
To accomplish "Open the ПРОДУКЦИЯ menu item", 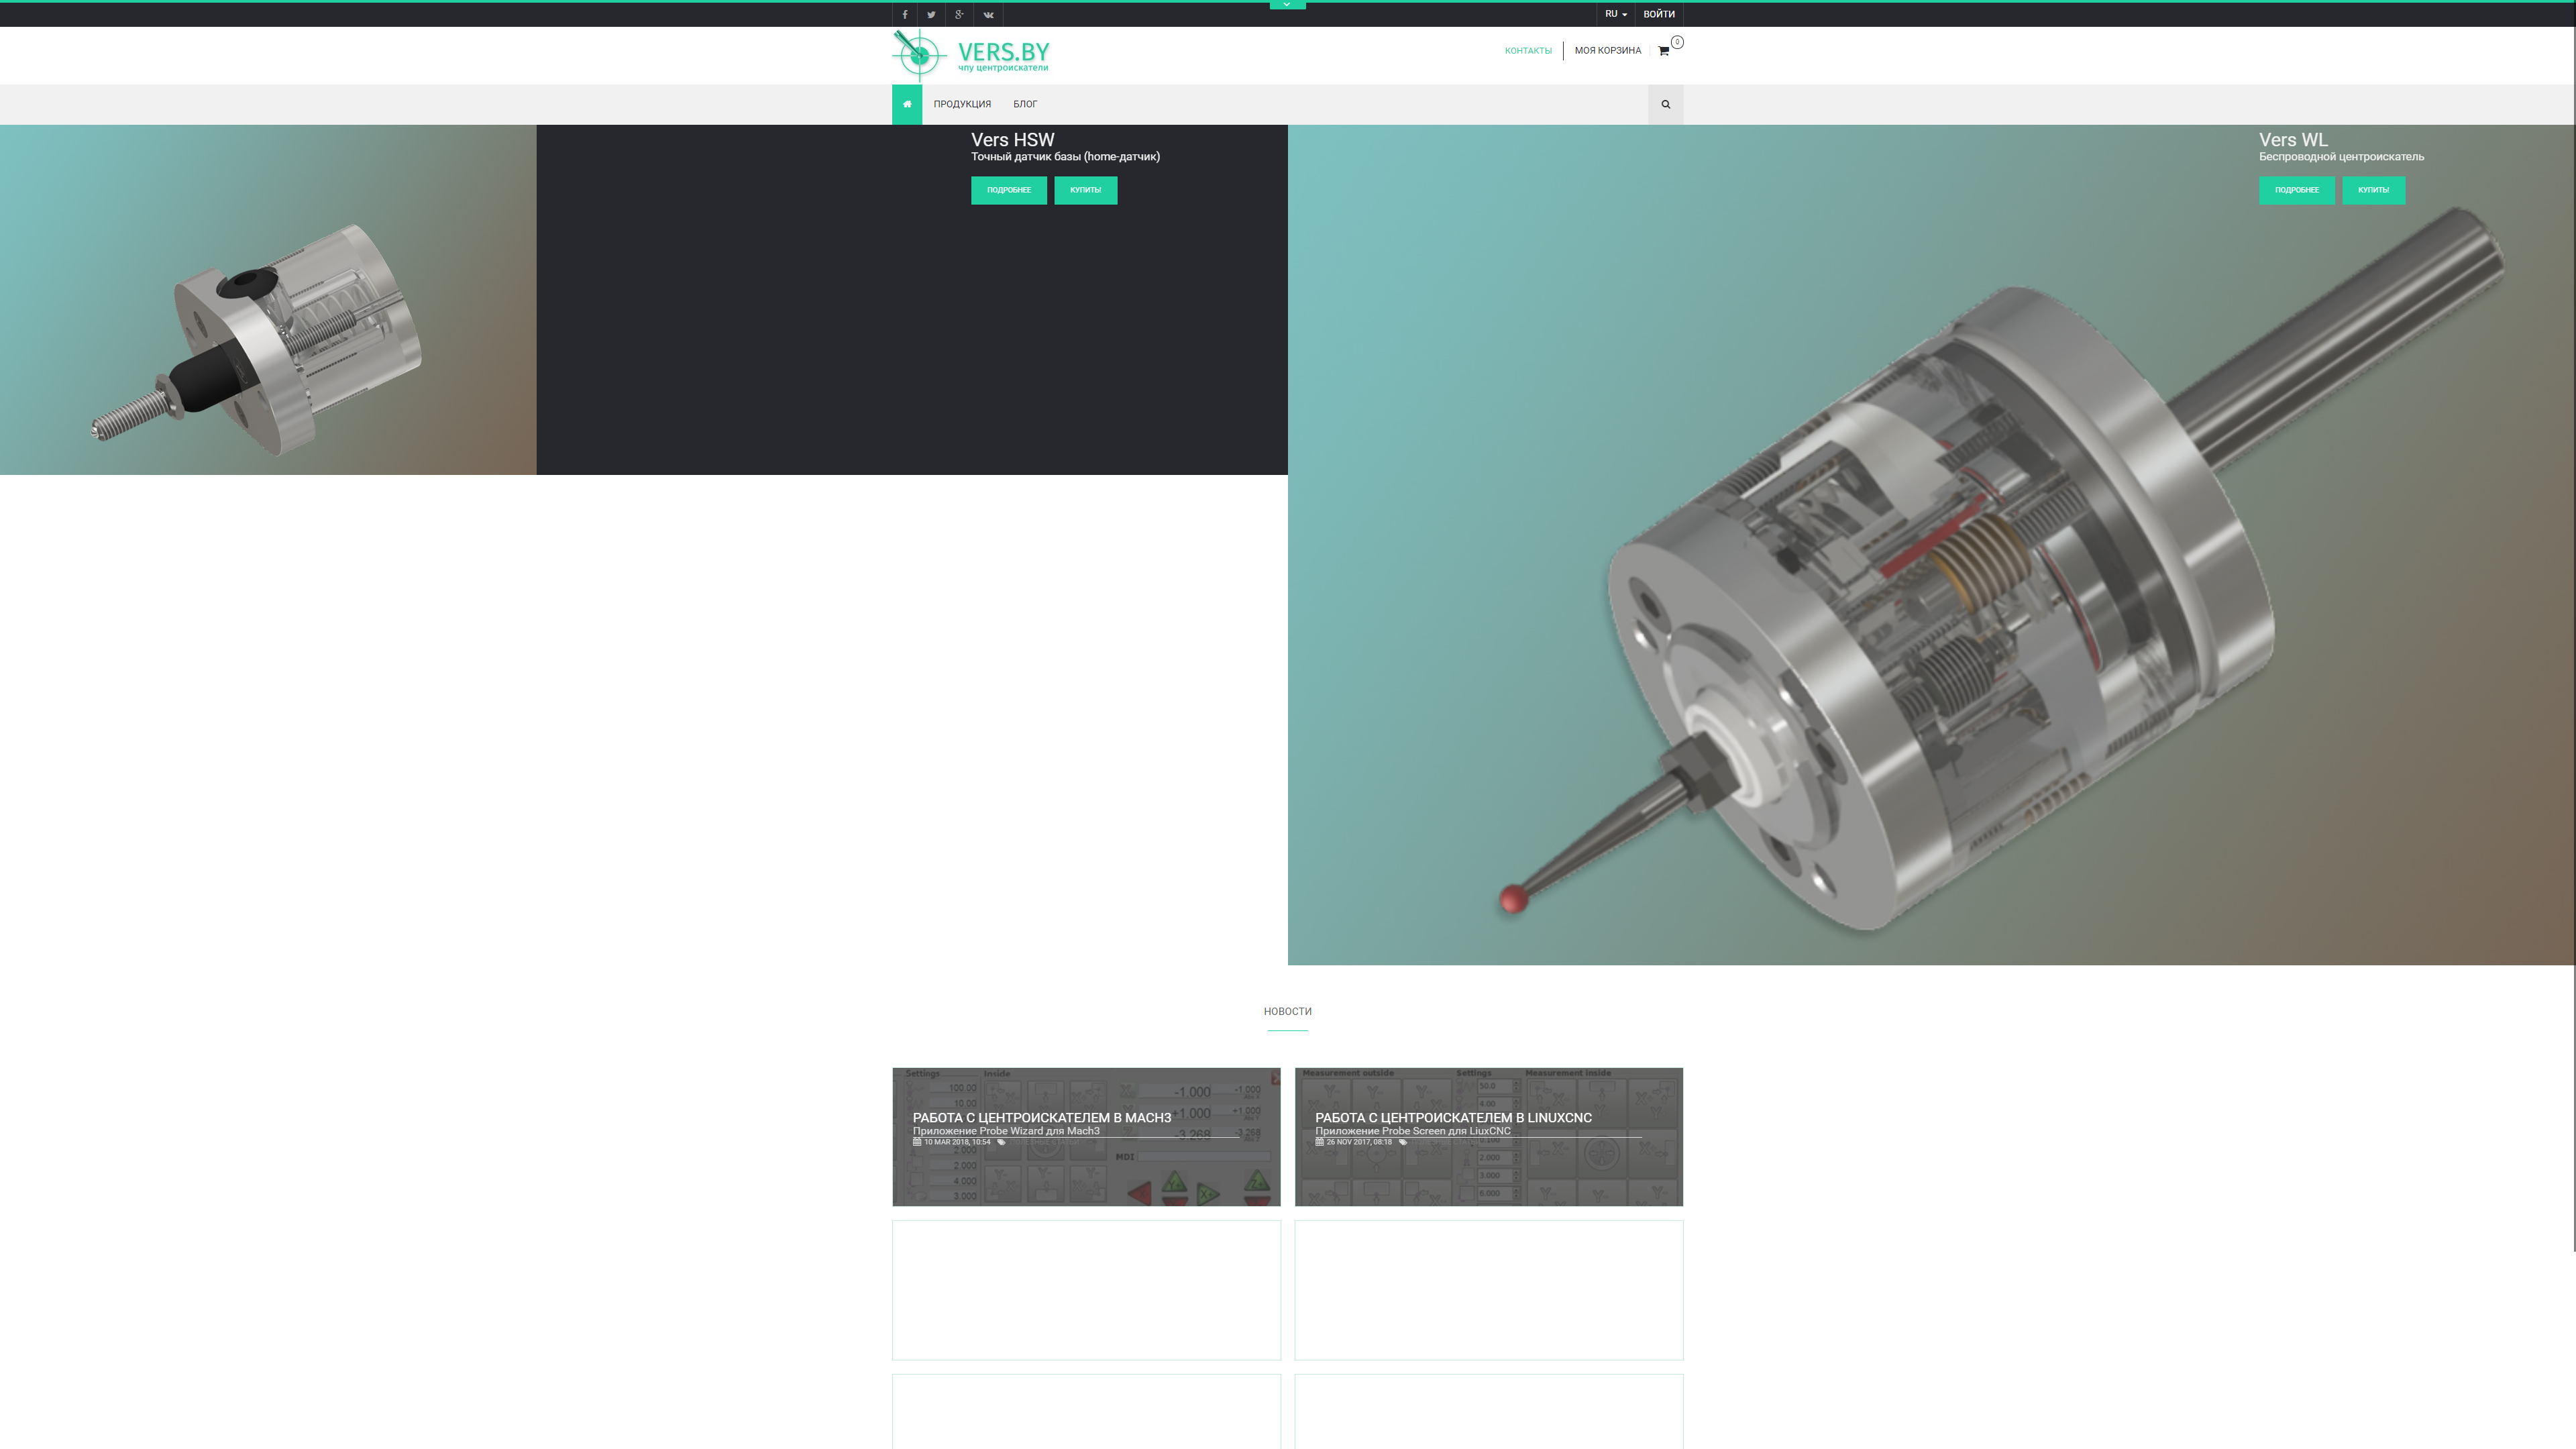I will pyautogui.click(x=962, y=104).
